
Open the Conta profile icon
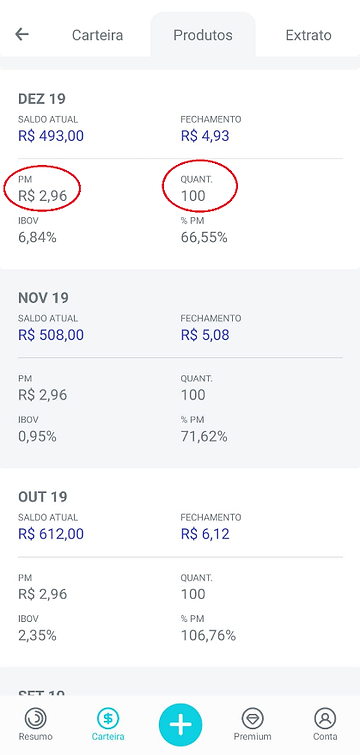[x=325, y=718]
